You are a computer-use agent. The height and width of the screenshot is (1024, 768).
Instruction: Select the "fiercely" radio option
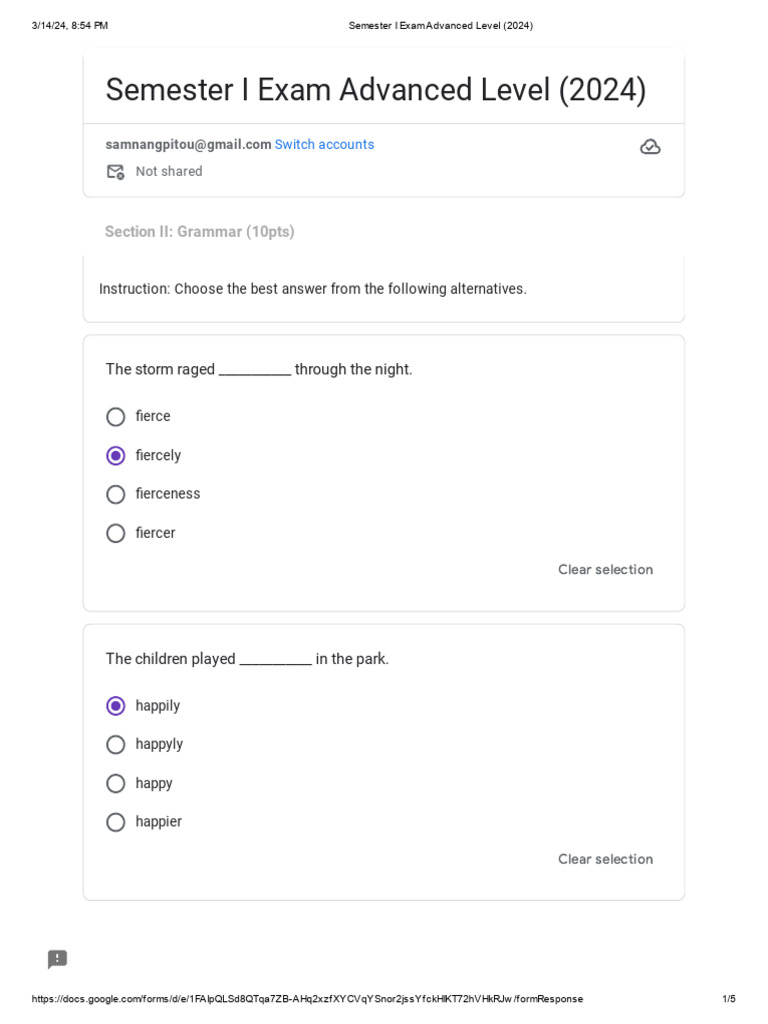[x=116, y=456]
